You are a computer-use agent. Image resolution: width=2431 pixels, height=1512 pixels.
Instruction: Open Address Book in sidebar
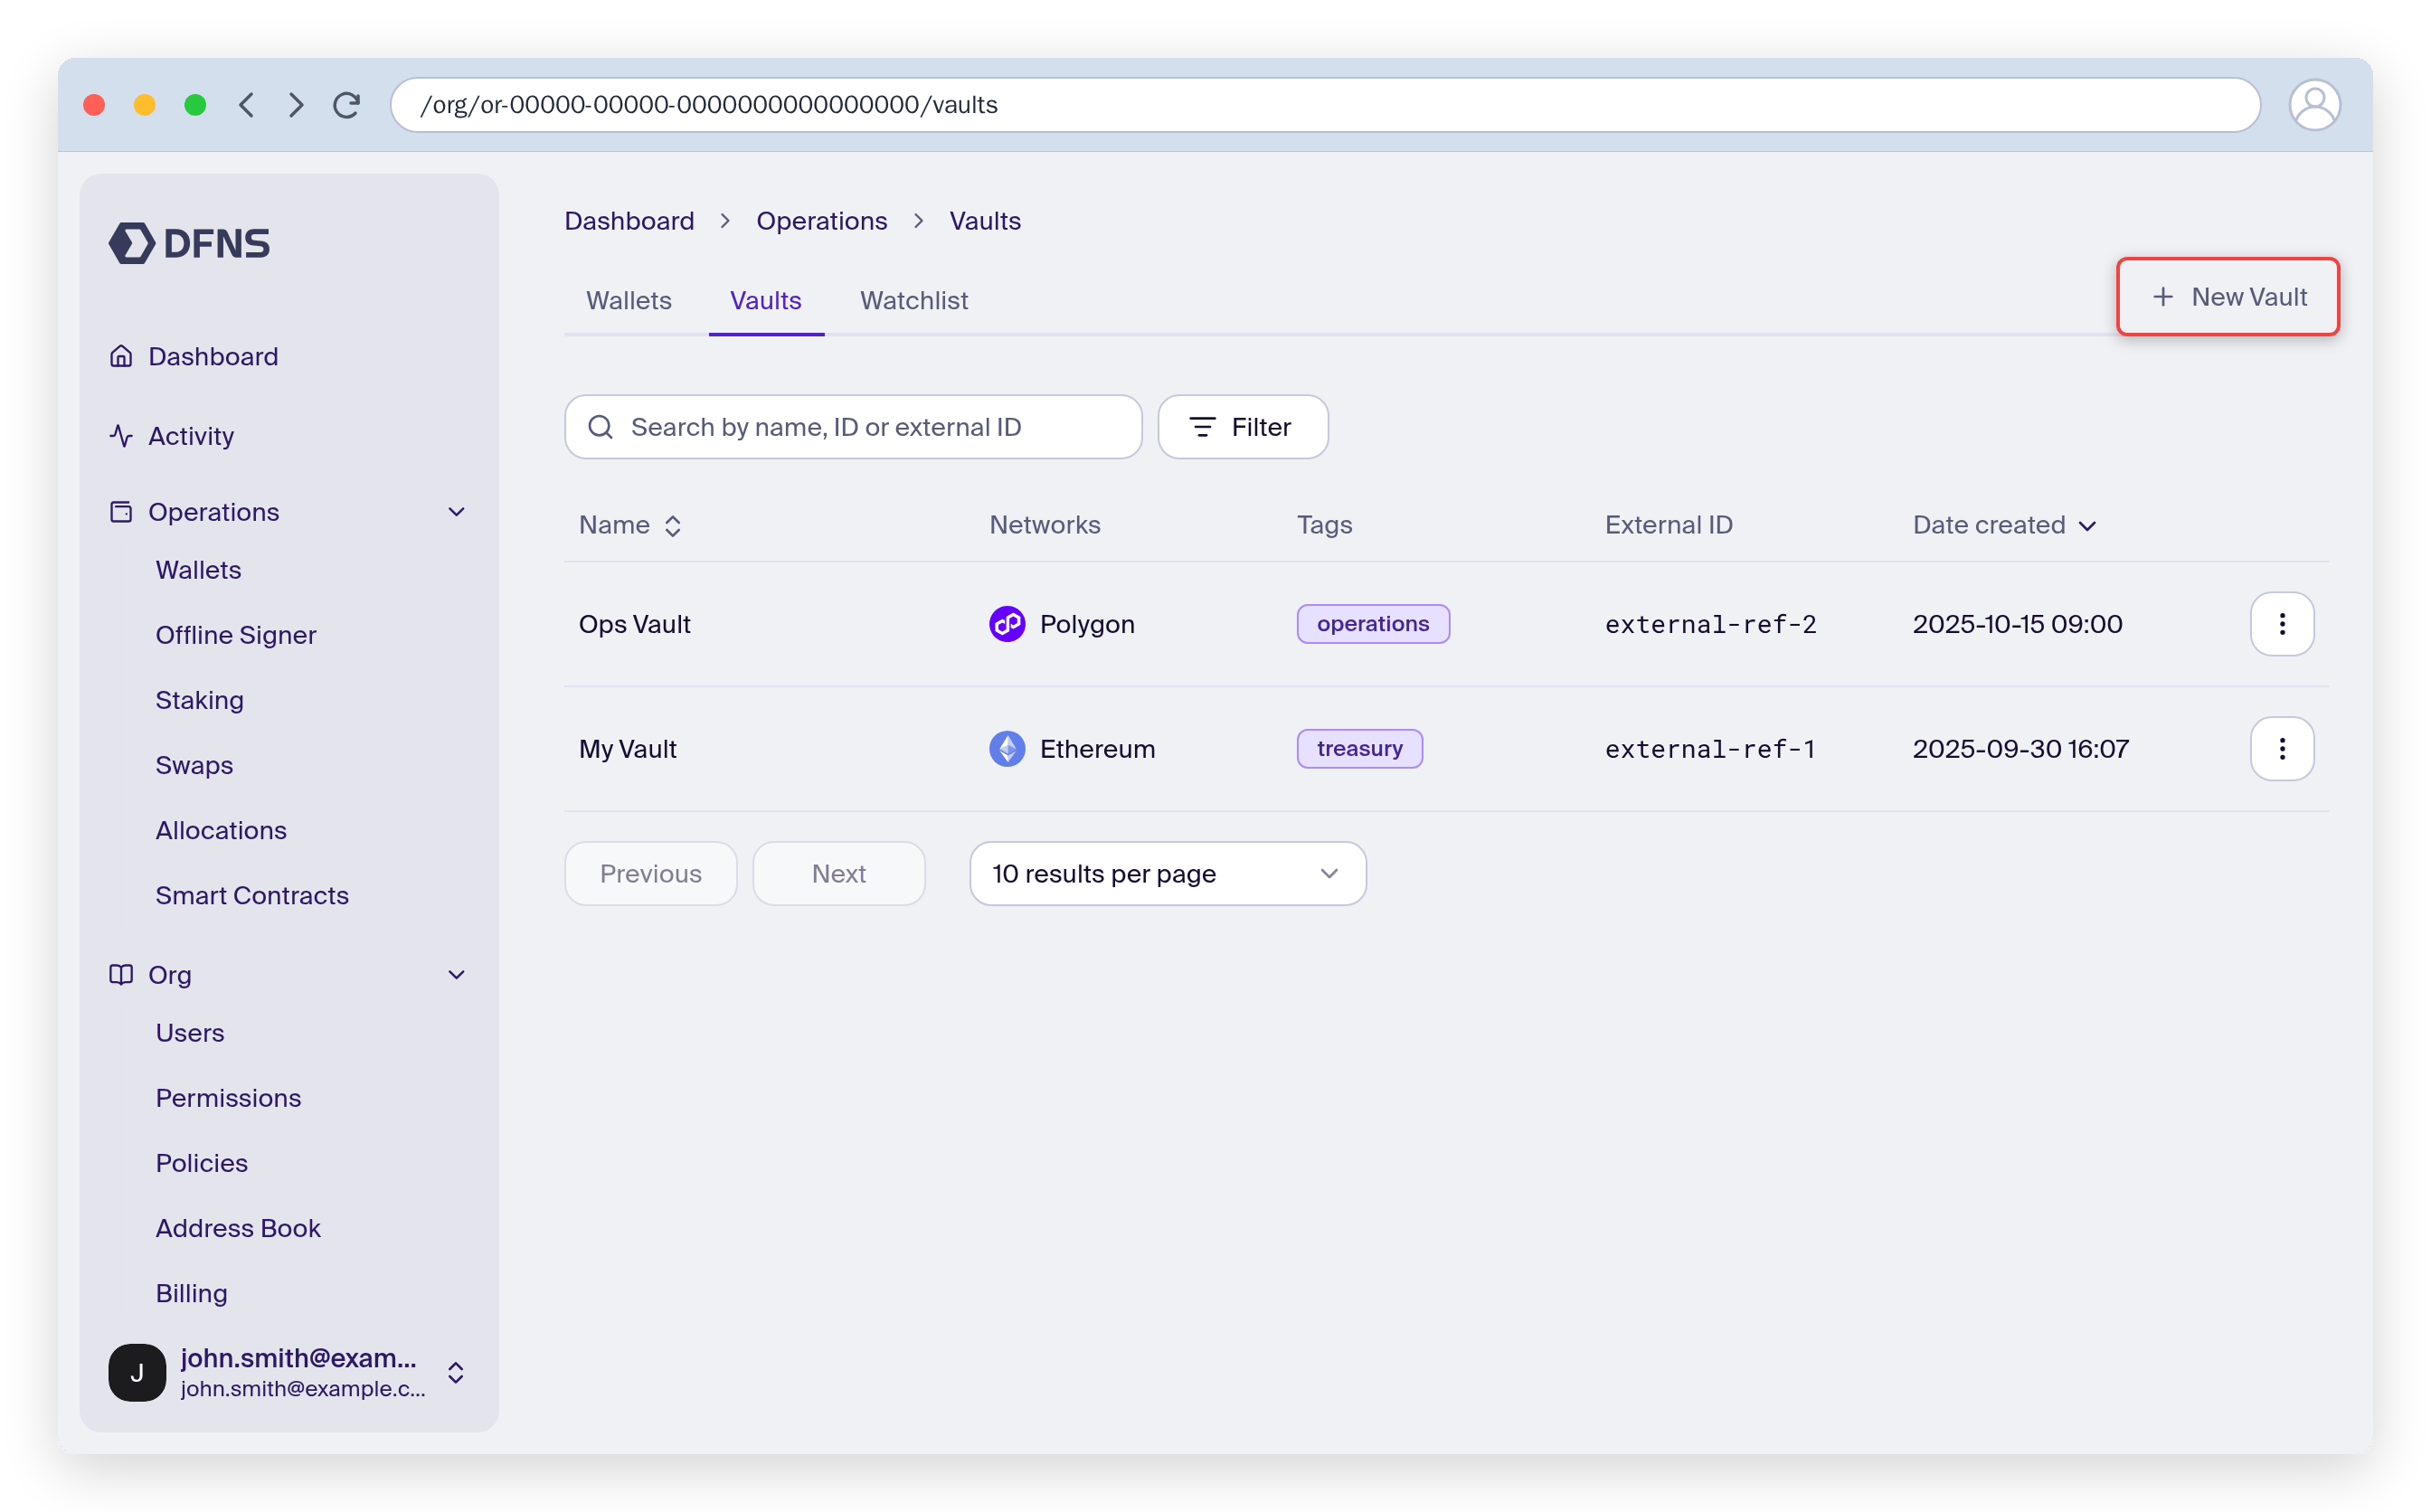(x=238, y=1228)
